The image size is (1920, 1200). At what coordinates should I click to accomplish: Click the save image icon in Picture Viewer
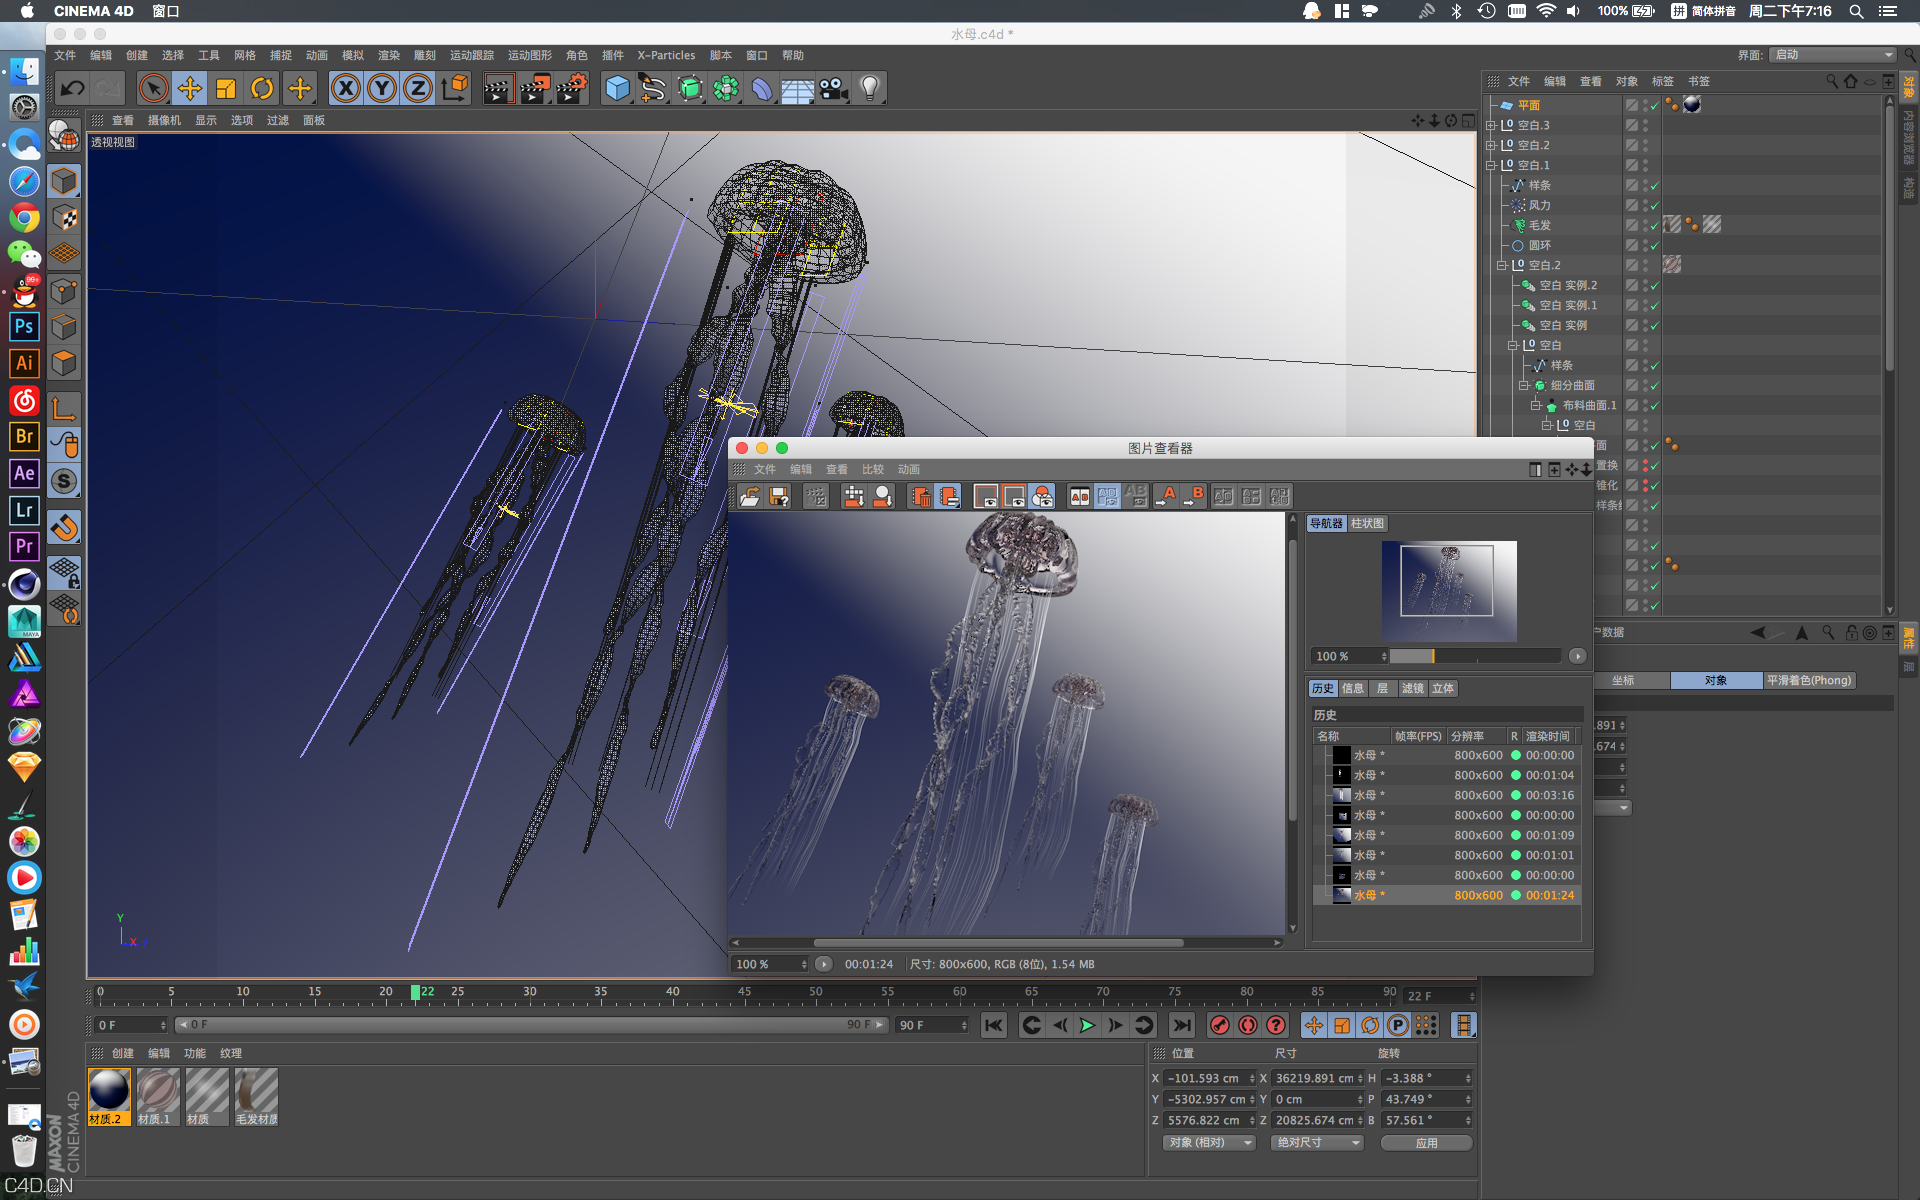779,496
